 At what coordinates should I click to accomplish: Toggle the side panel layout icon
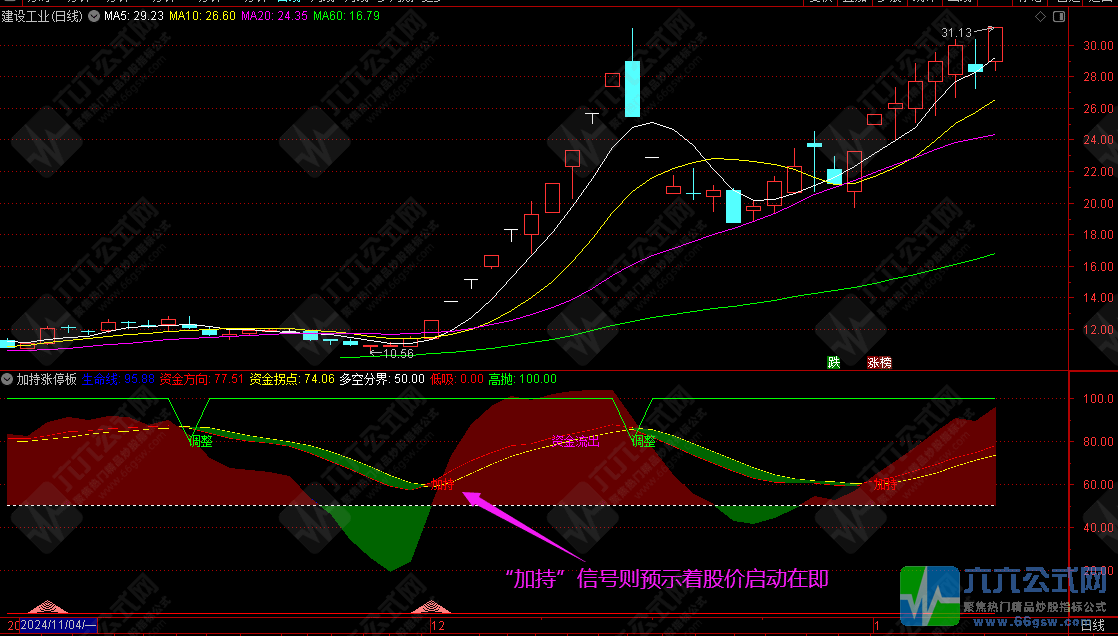click(x=1061, y=17)
